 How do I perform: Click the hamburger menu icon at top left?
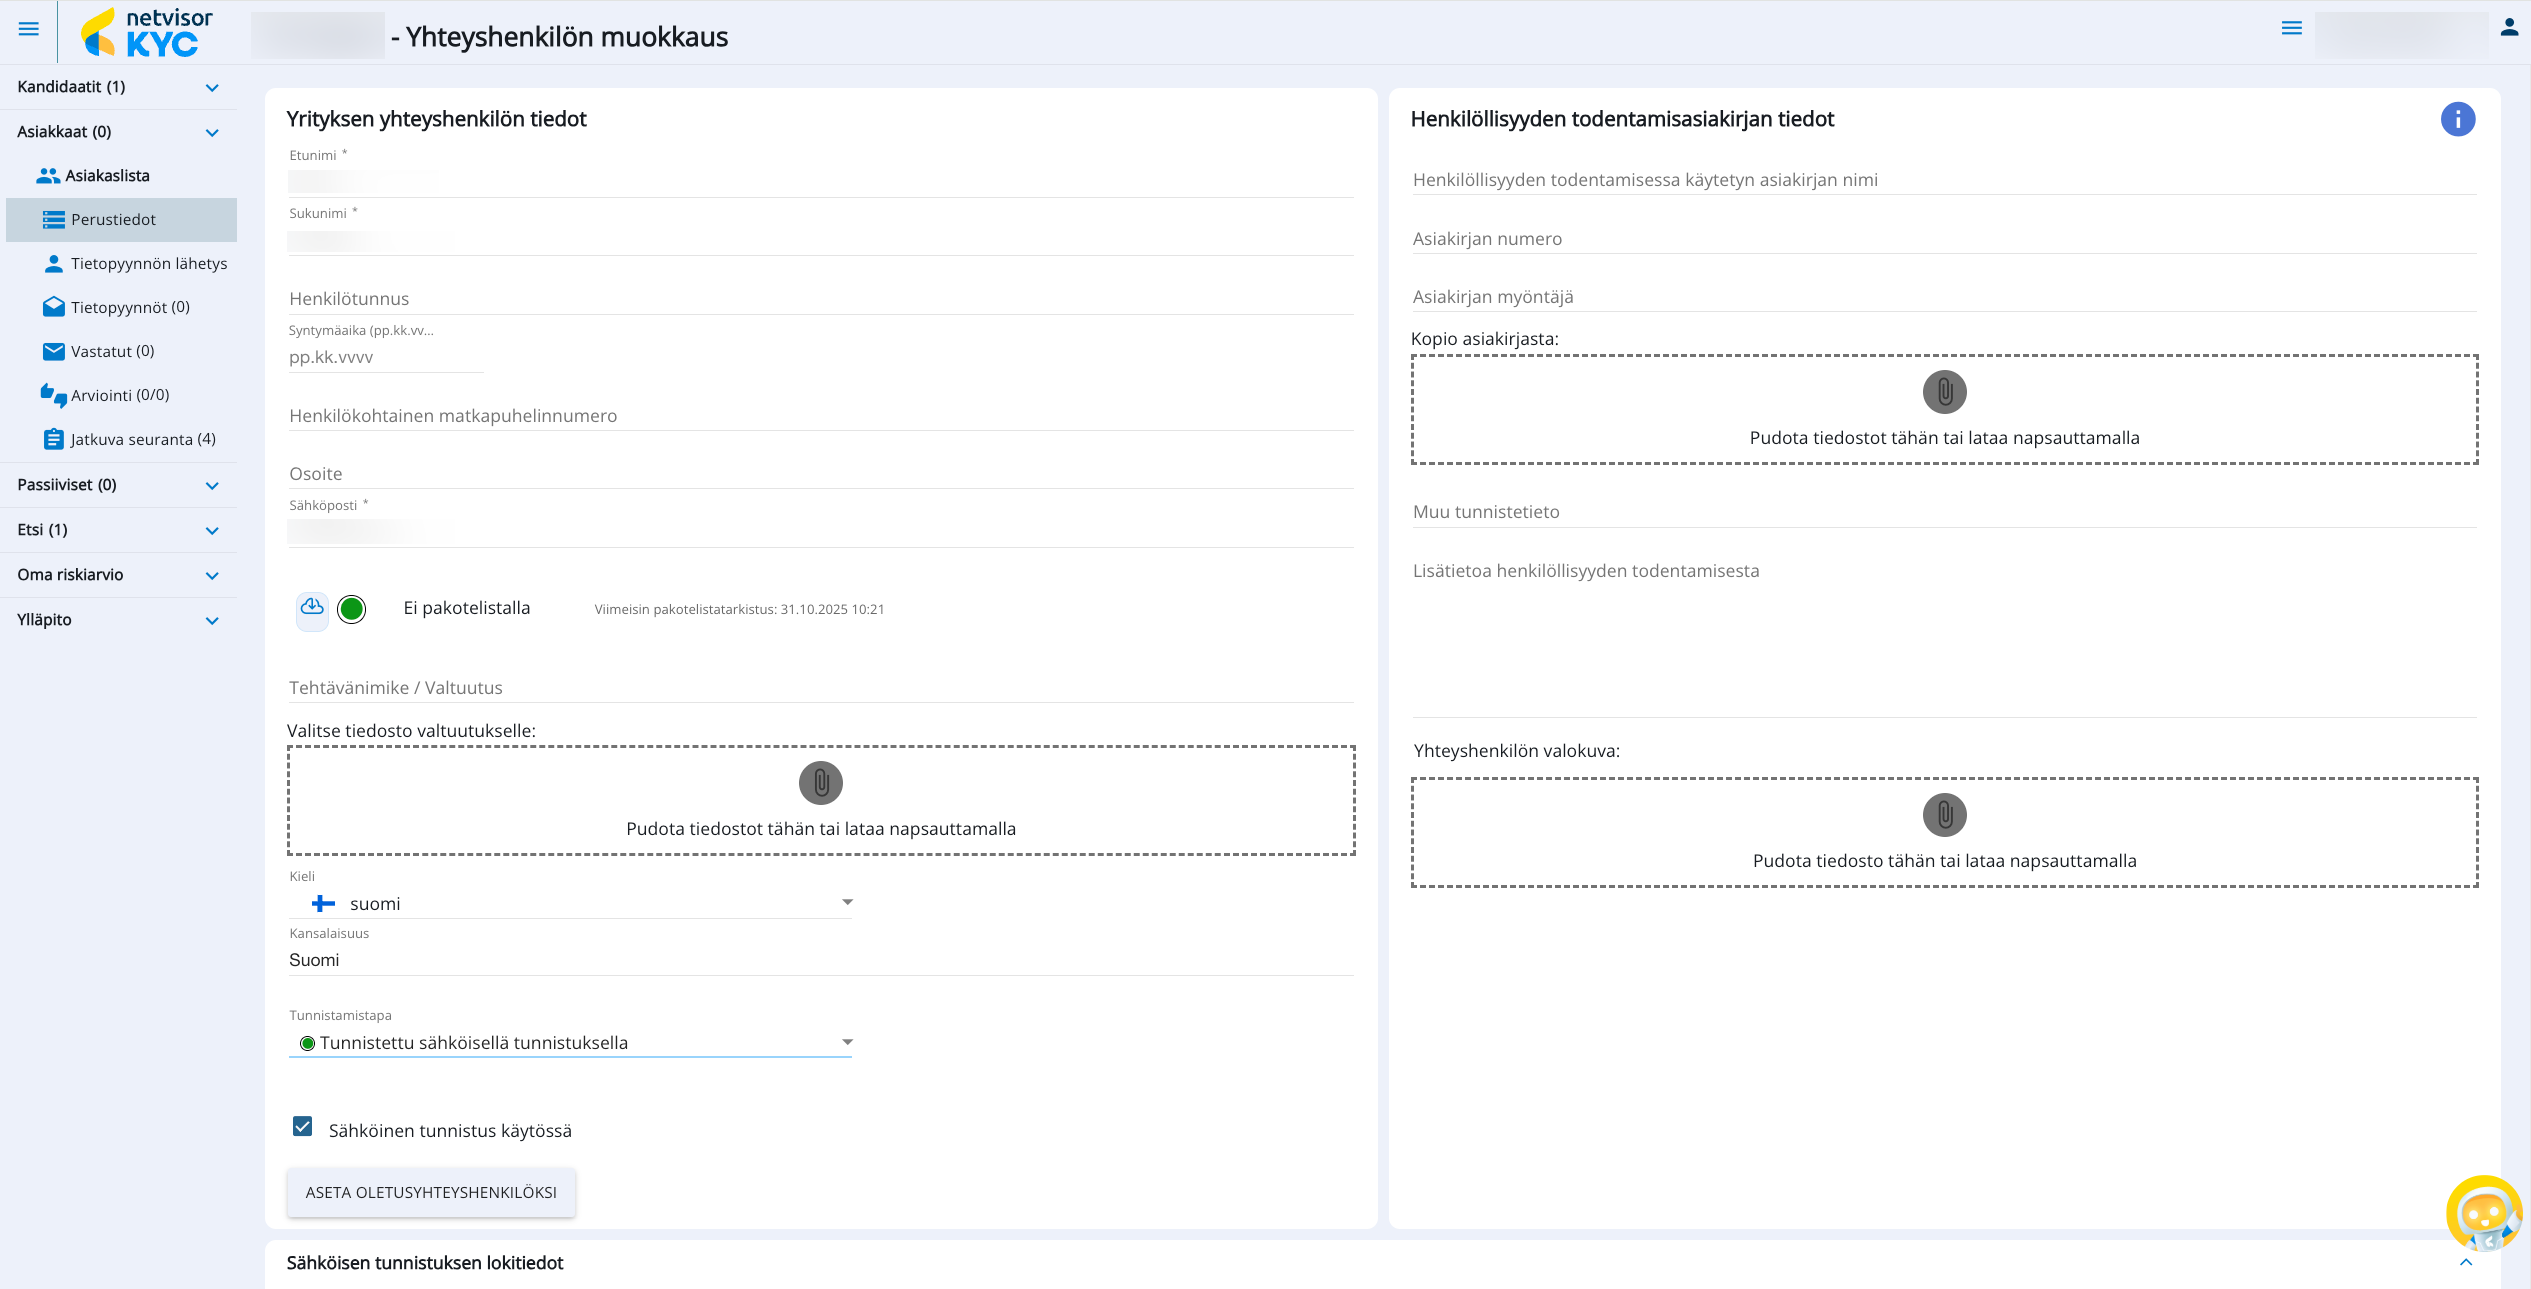[29, 29]
